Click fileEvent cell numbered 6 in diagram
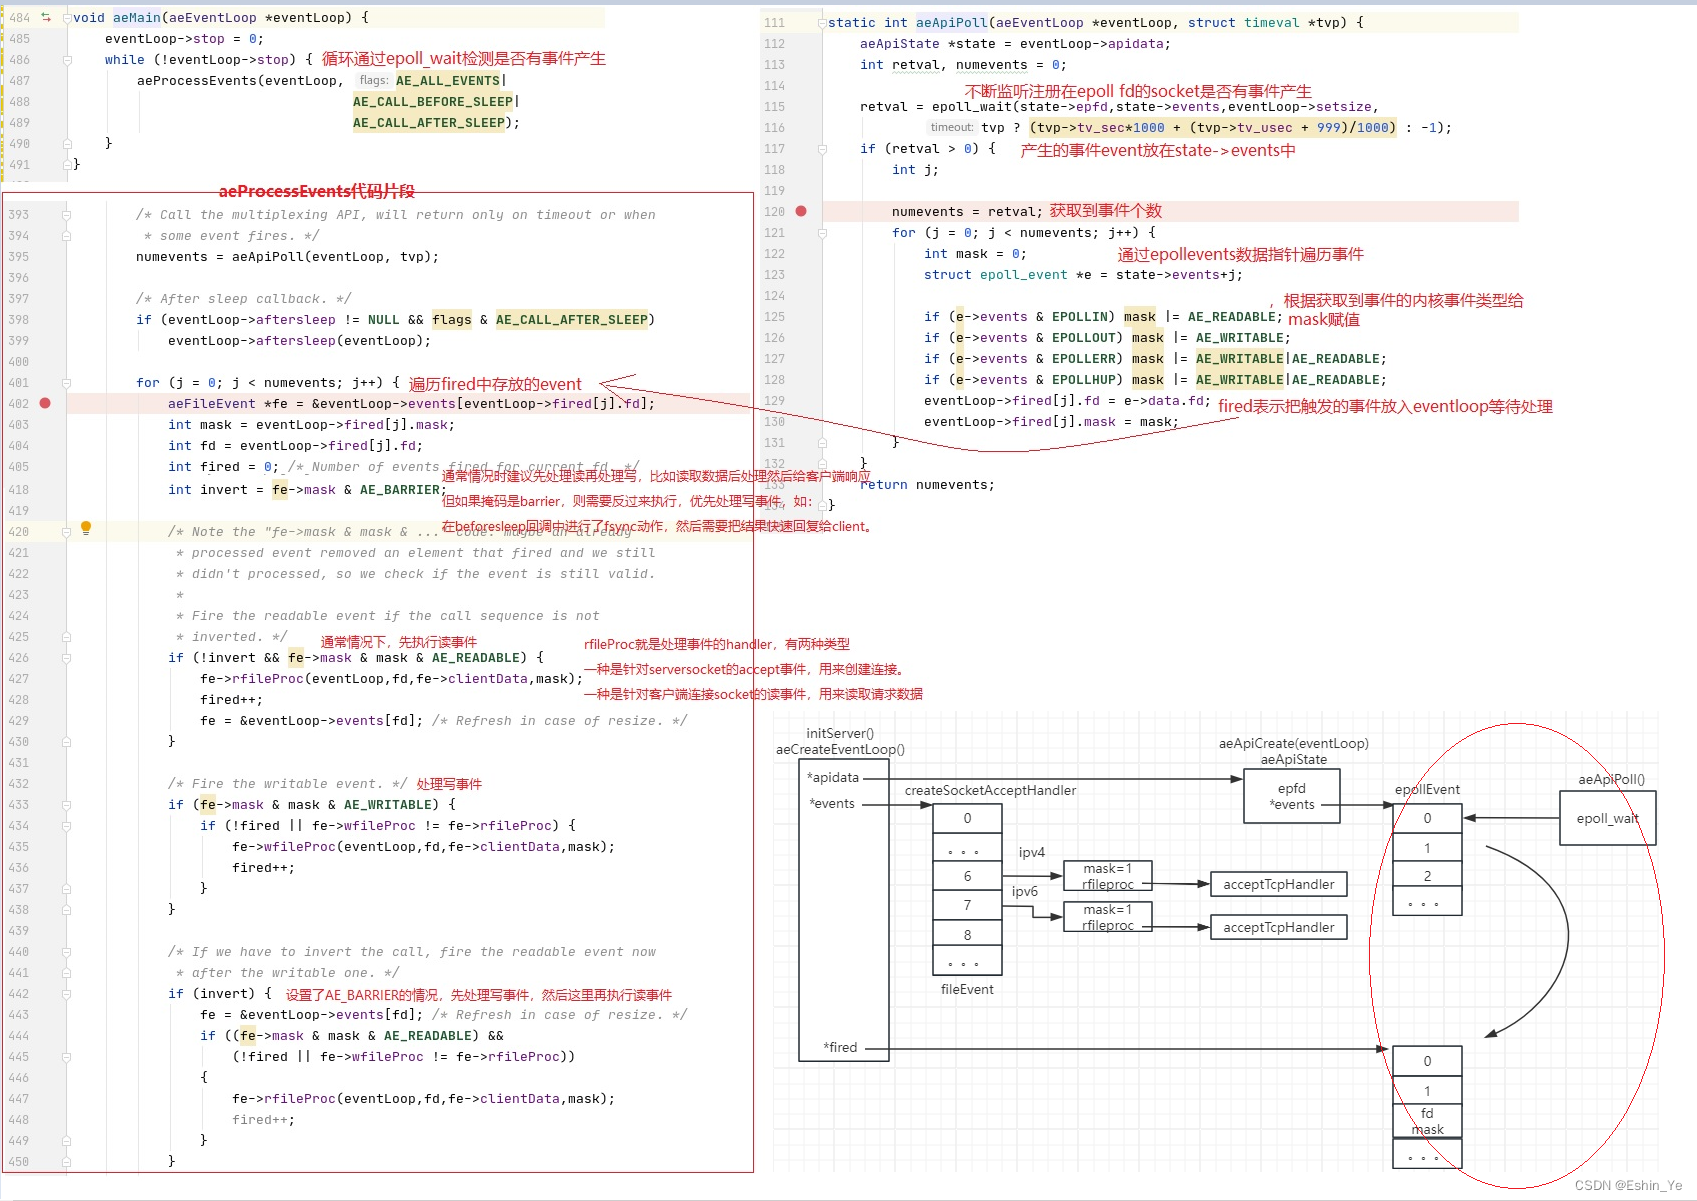Image resolution: width=1697 pixels, height=1201 pixels. coord(967,876)
